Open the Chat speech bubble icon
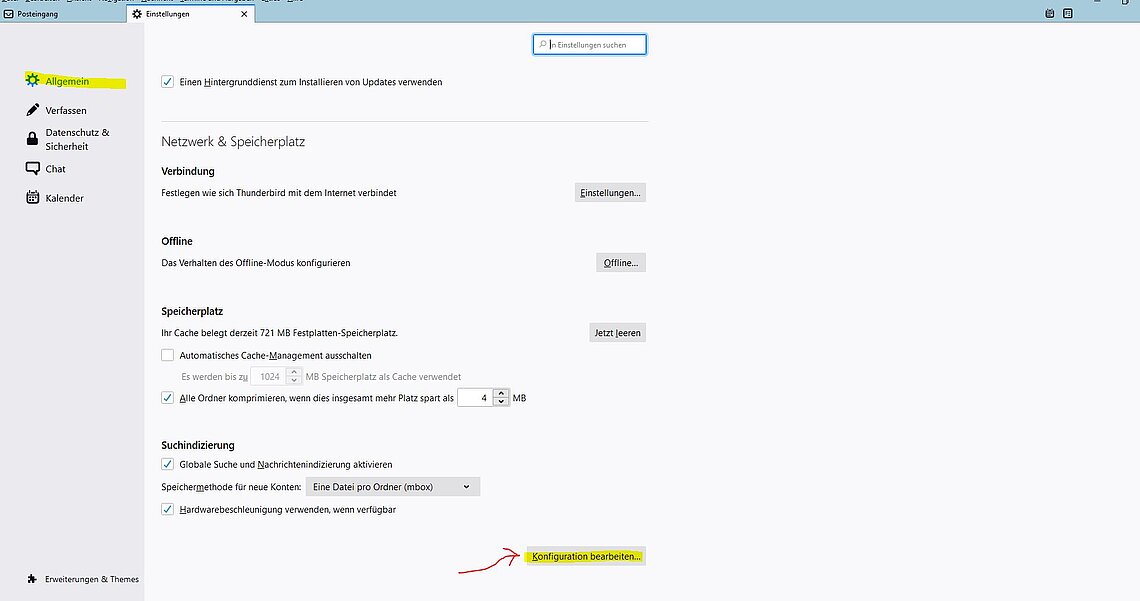Viewport: 1140px width, 601px height. click(x=32, y=169)
